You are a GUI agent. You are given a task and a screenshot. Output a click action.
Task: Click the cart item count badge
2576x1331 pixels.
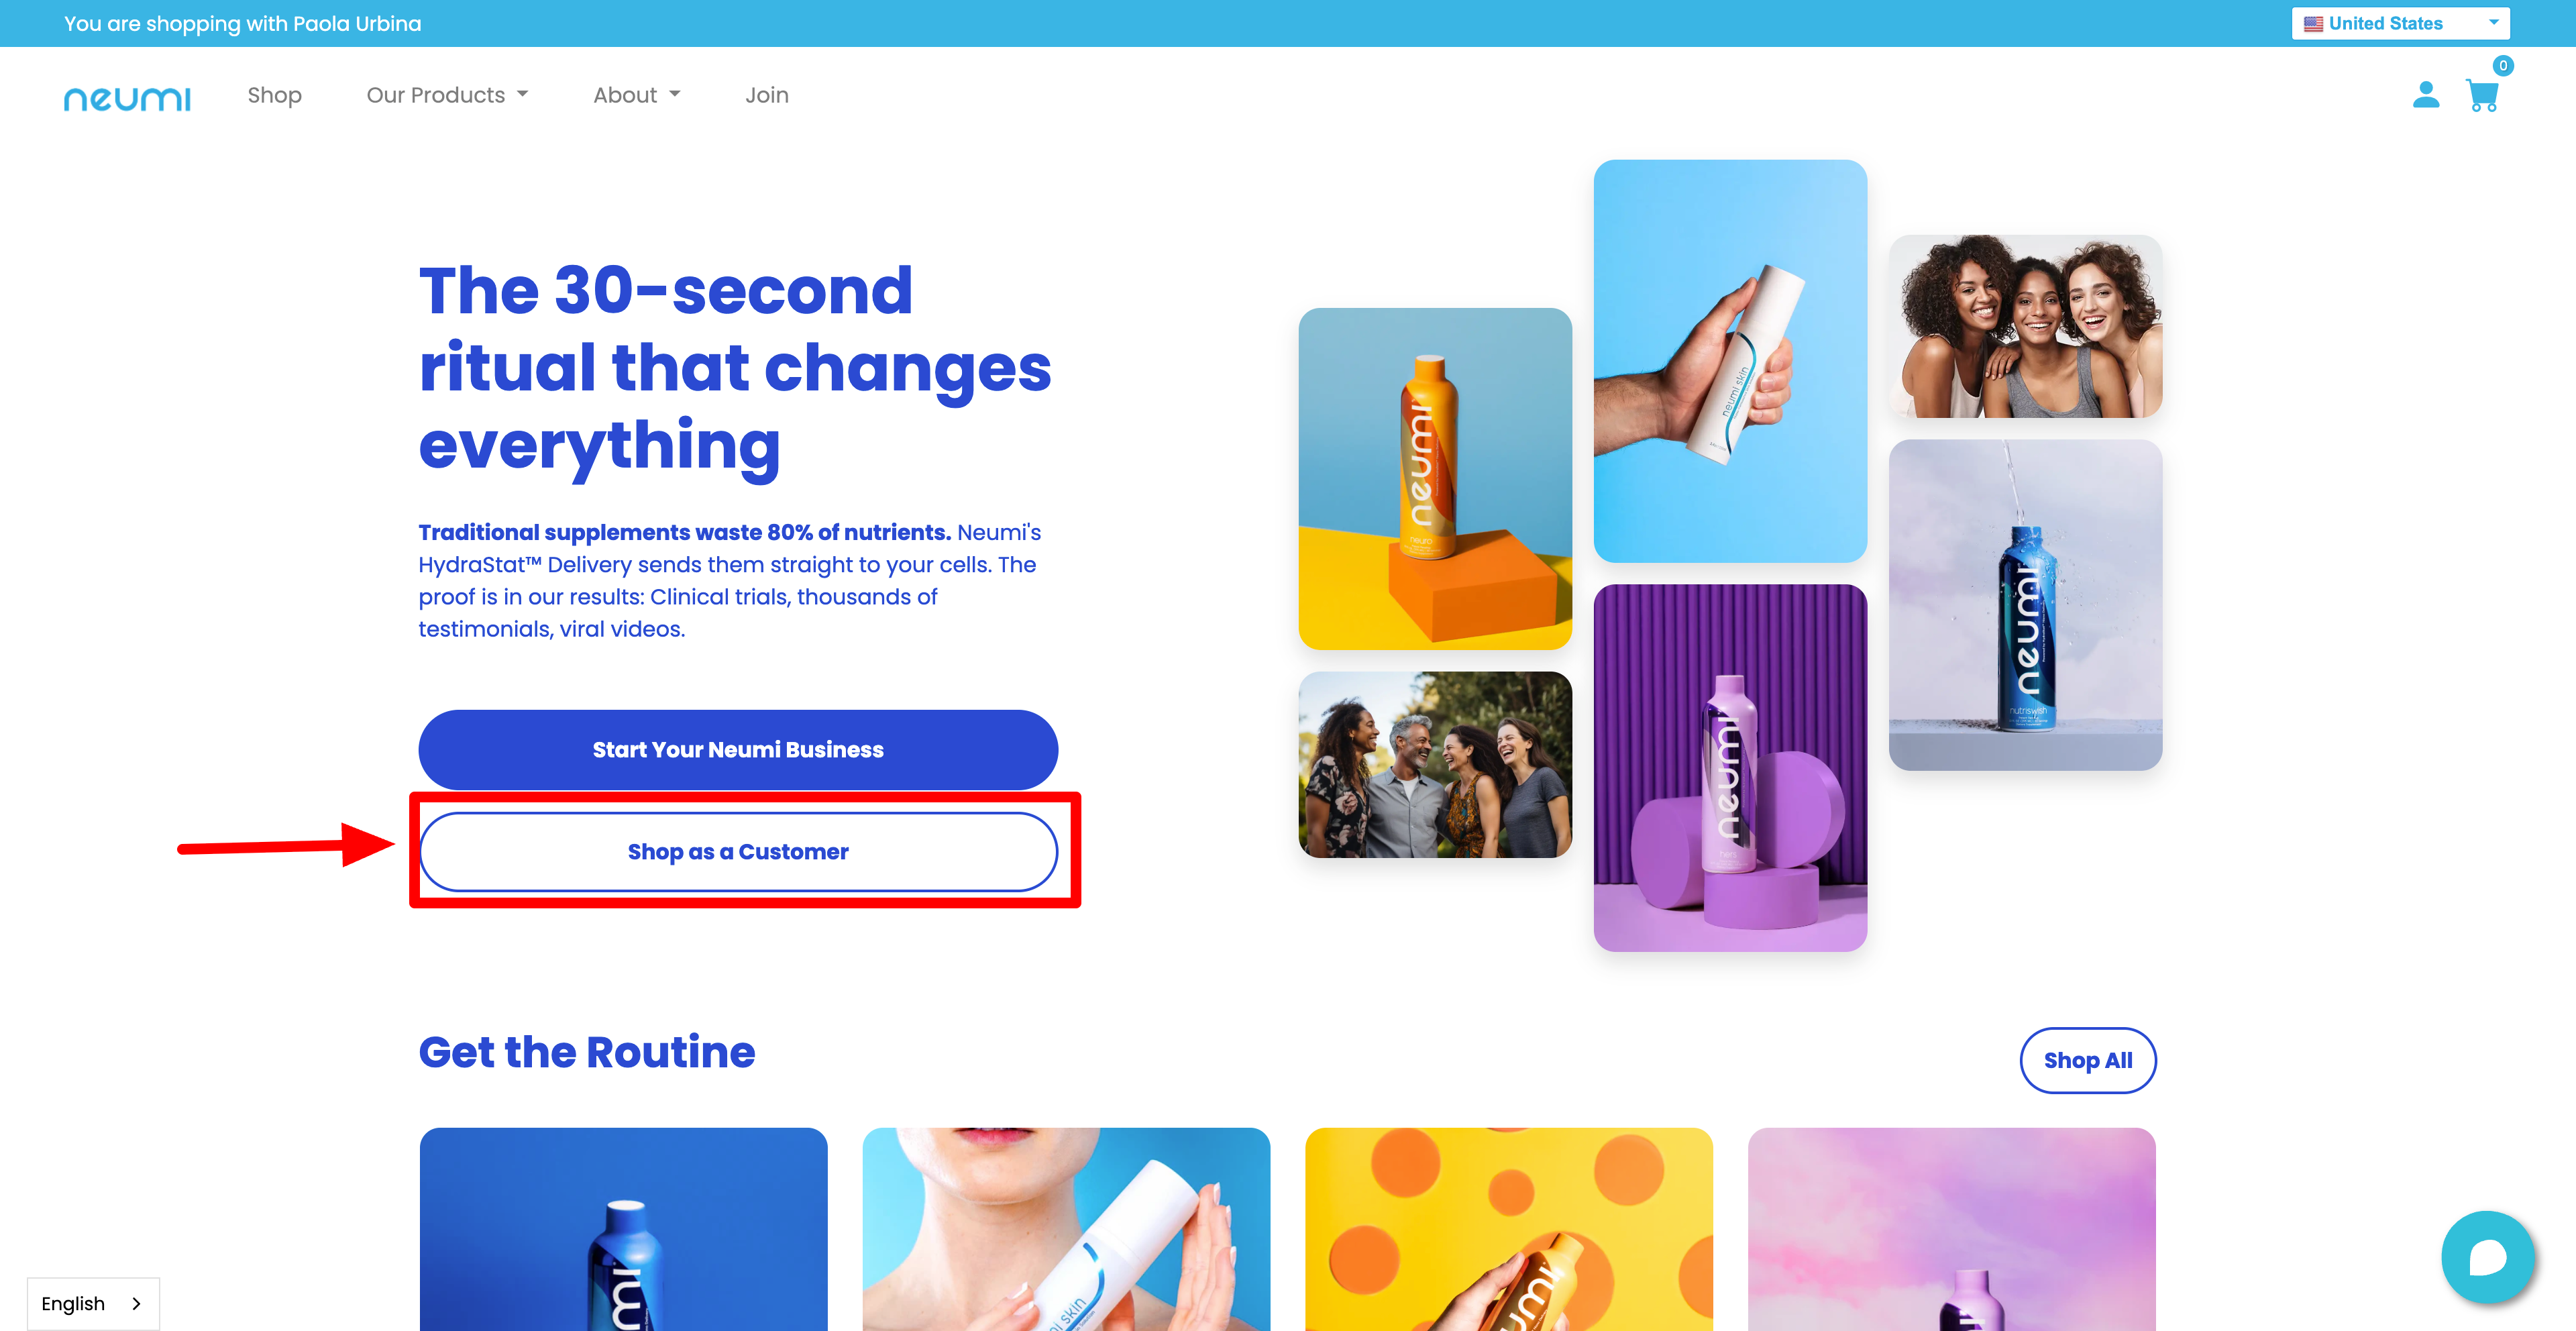[x=2503, y=66]
